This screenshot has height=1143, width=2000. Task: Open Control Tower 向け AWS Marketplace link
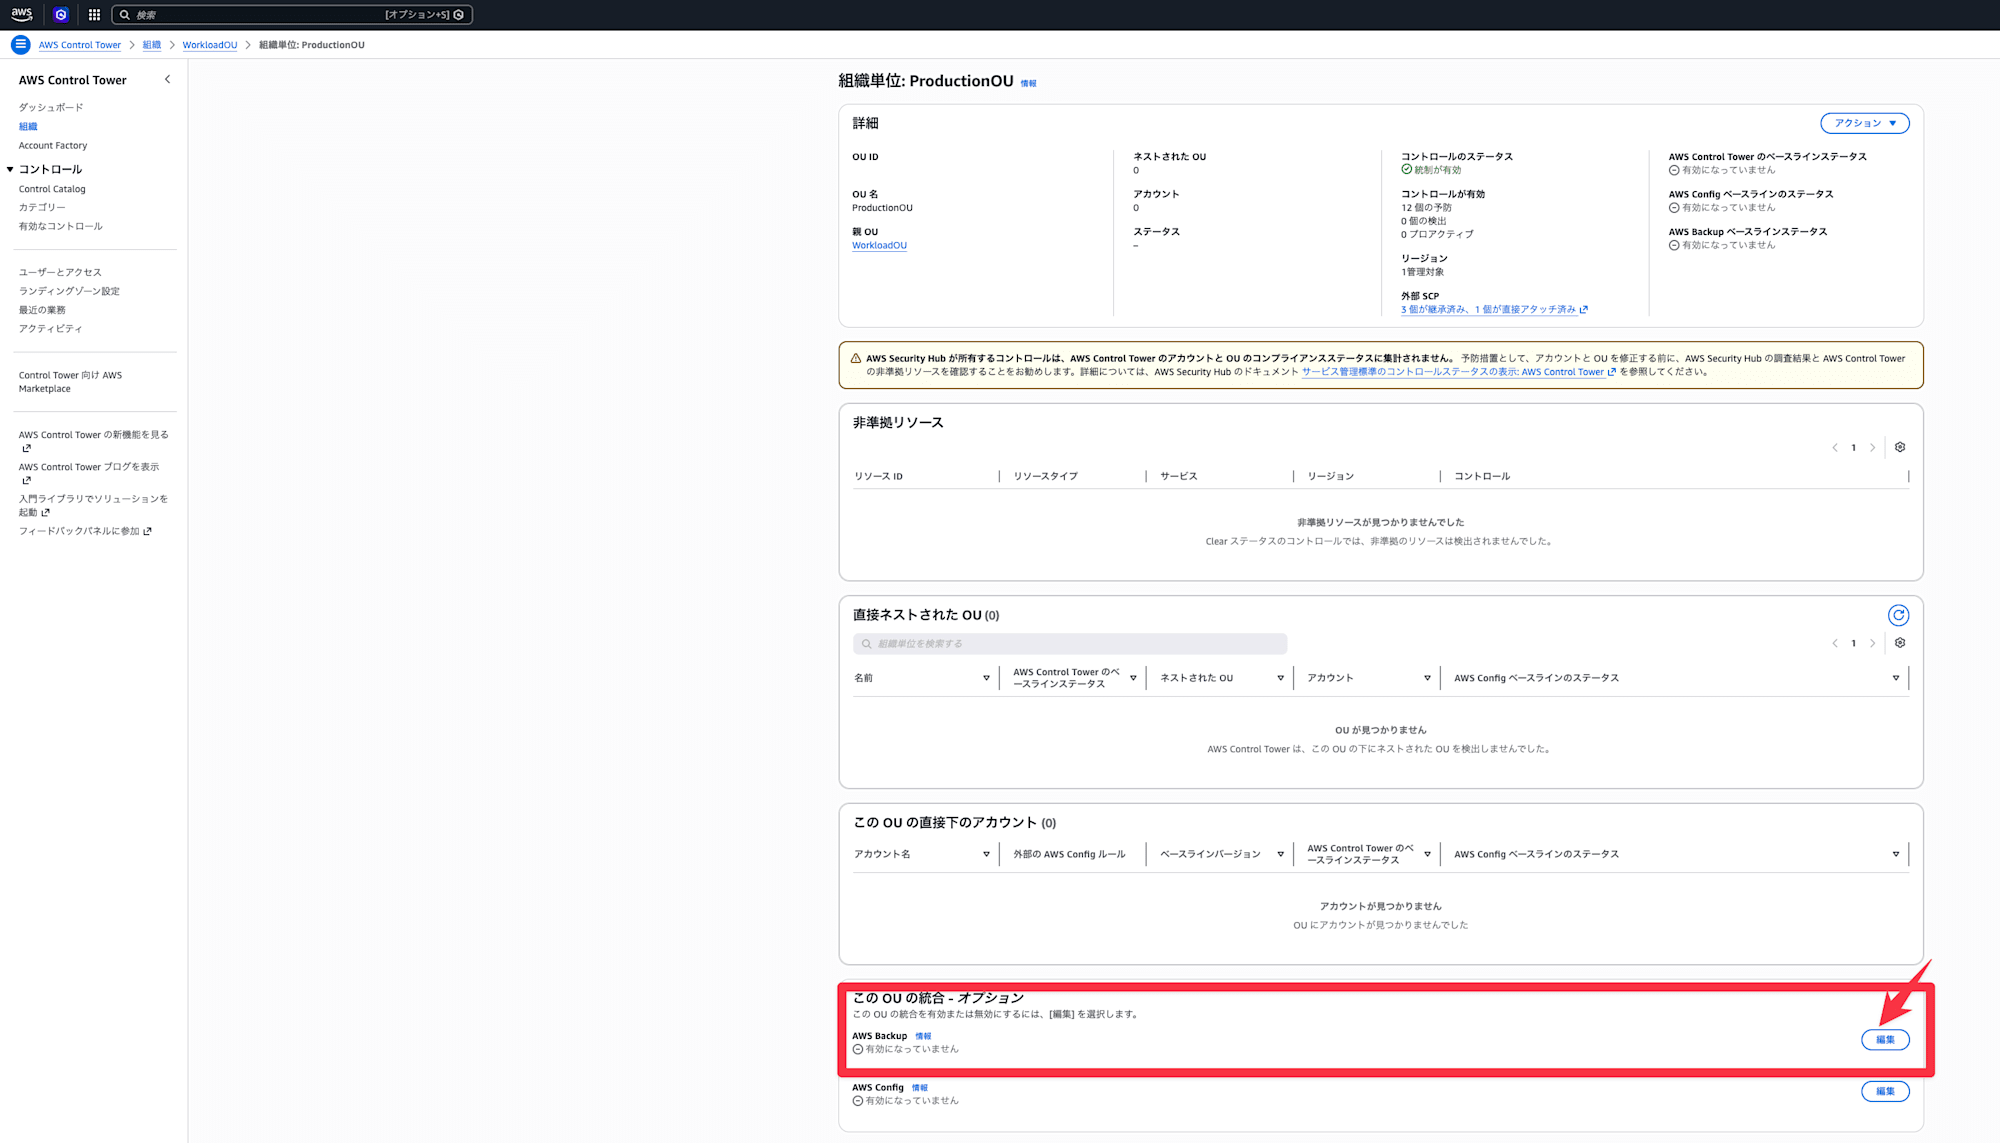[x=70, y=382]
